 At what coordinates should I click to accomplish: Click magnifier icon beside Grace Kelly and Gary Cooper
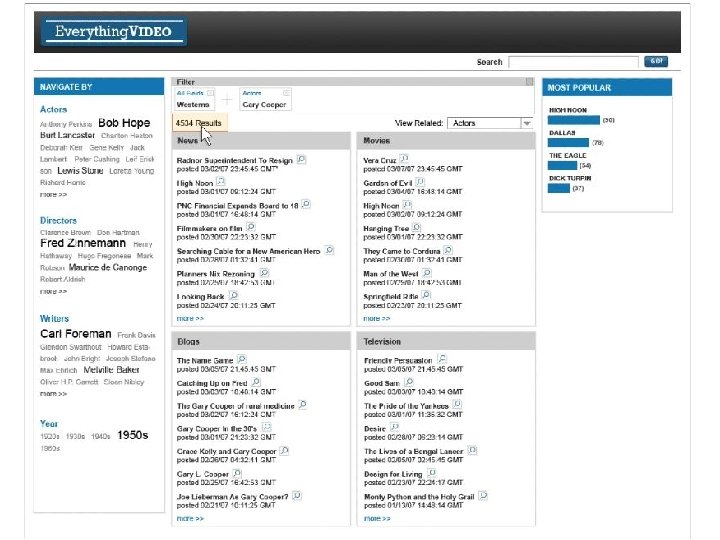coord(285,450)
